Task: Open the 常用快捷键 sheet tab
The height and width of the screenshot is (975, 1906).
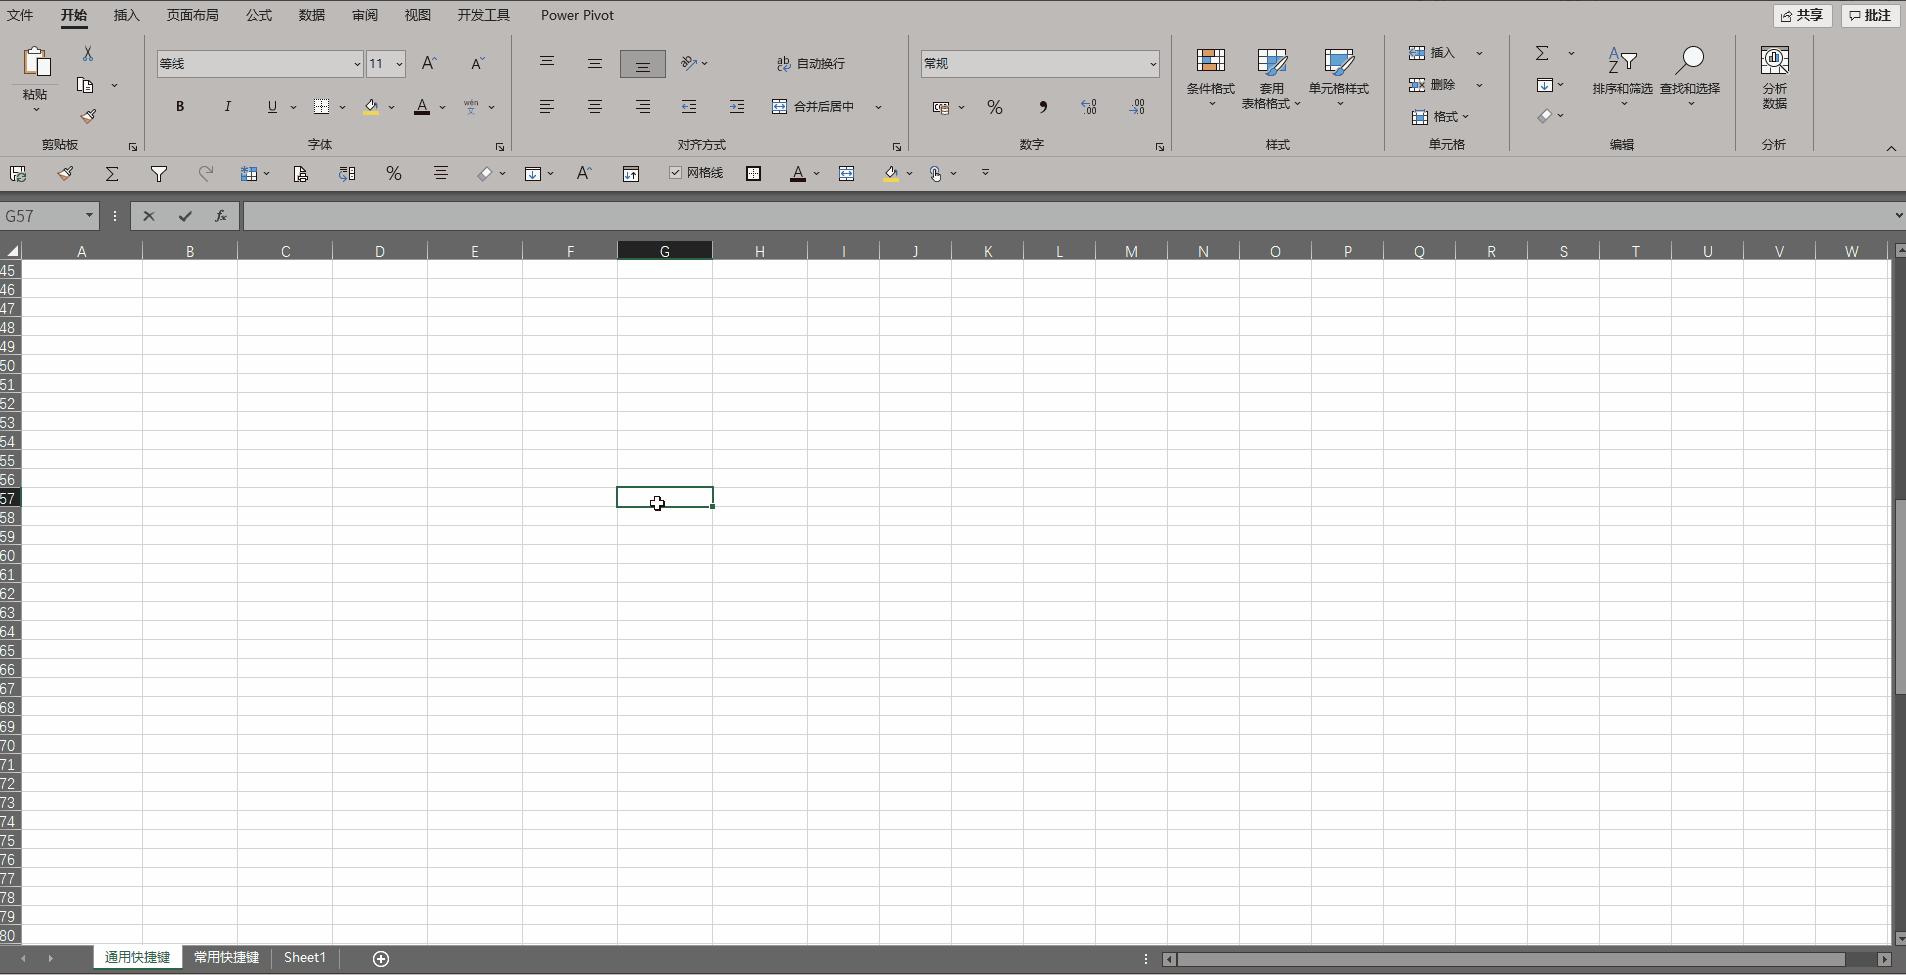Action: coord(226,957)
